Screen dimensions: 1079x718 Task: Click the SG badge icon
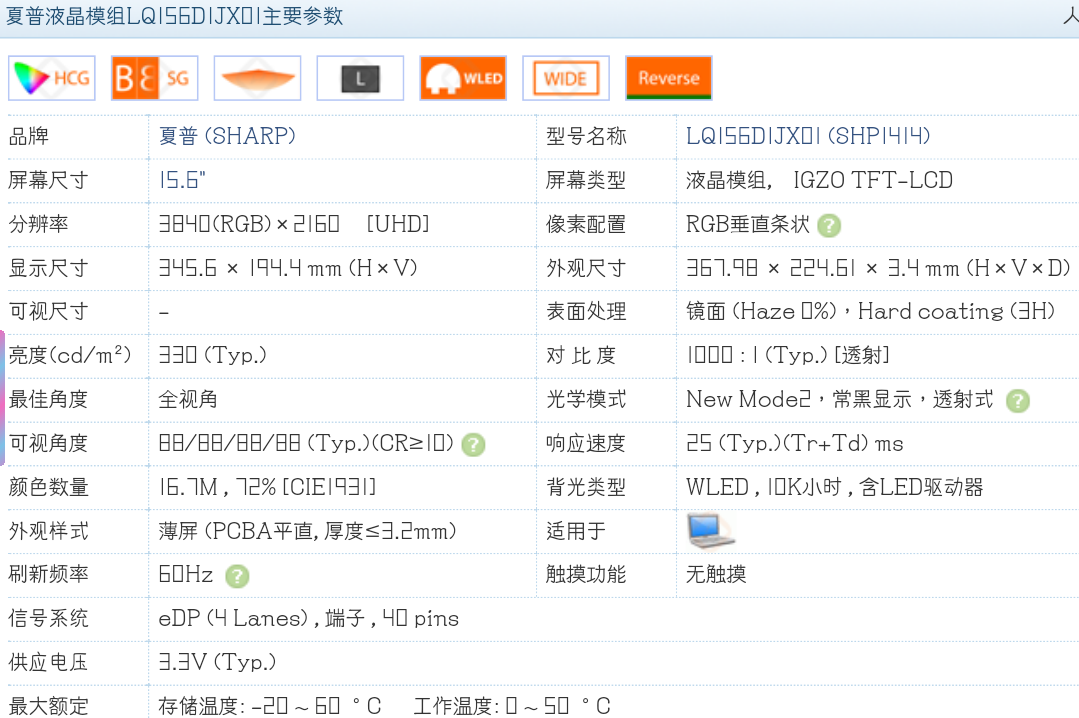(x=155, y=78)
